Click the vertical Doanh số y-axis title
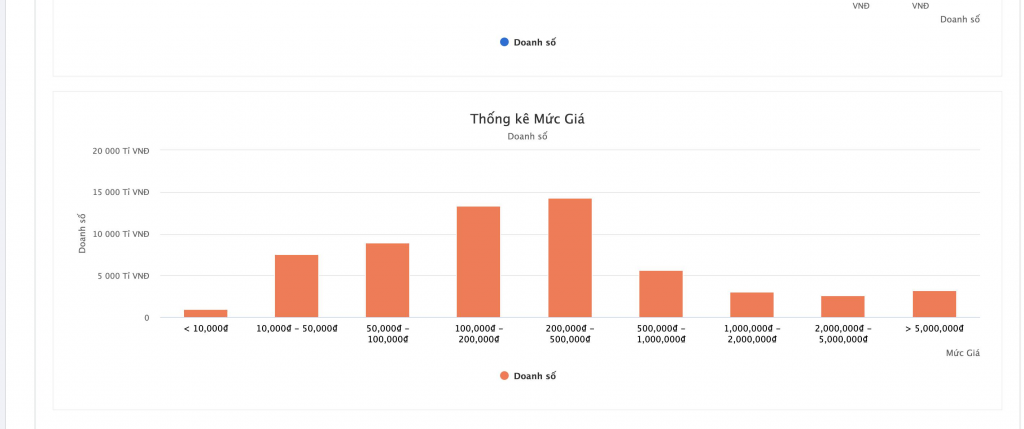Viewport: 1024px width, 429px height. pyautogui.click(x=83, y=233)
